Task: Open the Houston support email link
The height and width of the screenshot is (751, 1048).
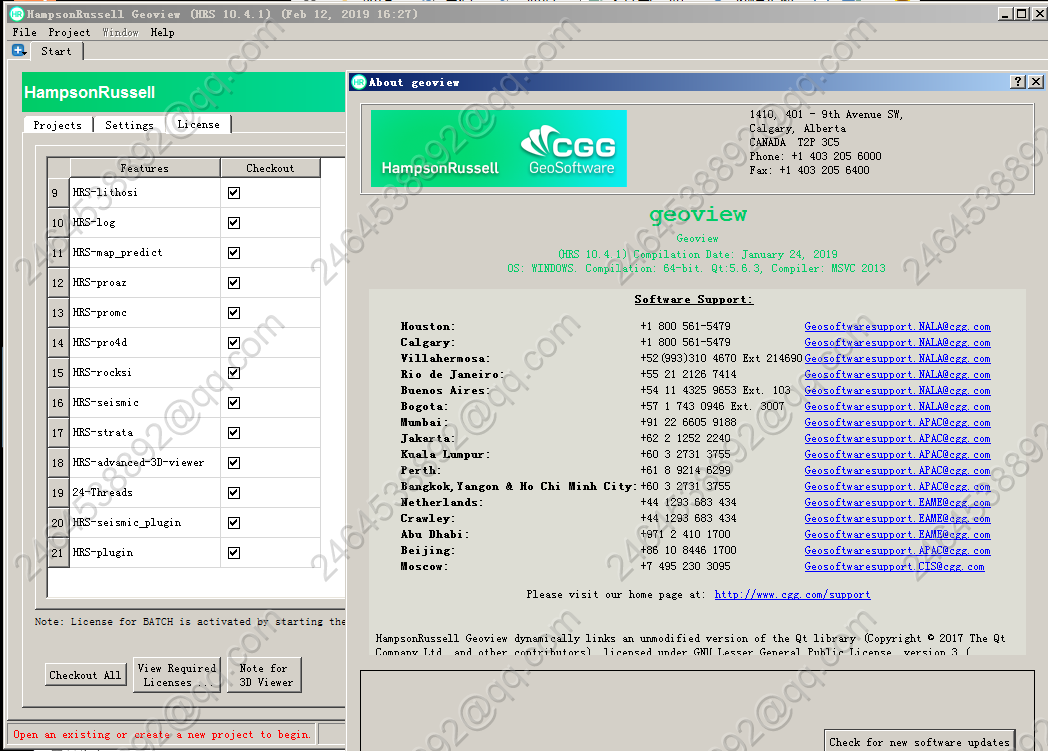Action: tap(897, 326)
